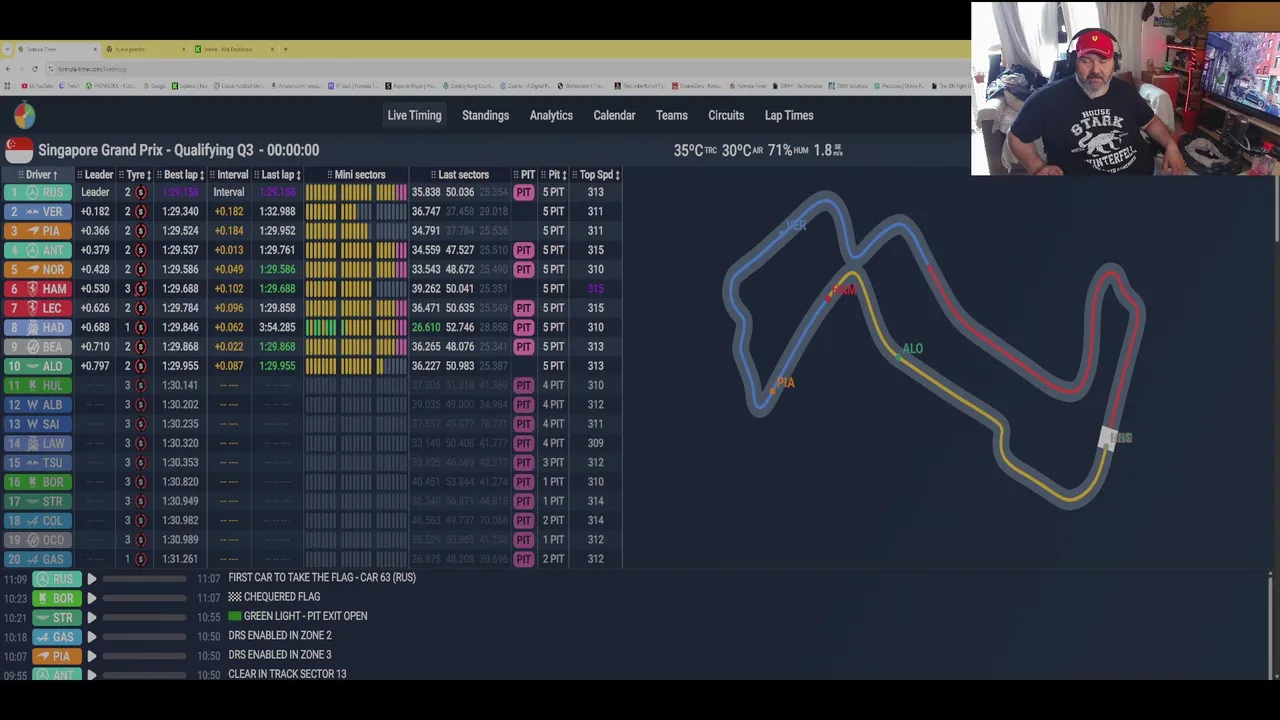Open the Teams tab
This screenshot has width=1280, height=720.
[671, 116]
